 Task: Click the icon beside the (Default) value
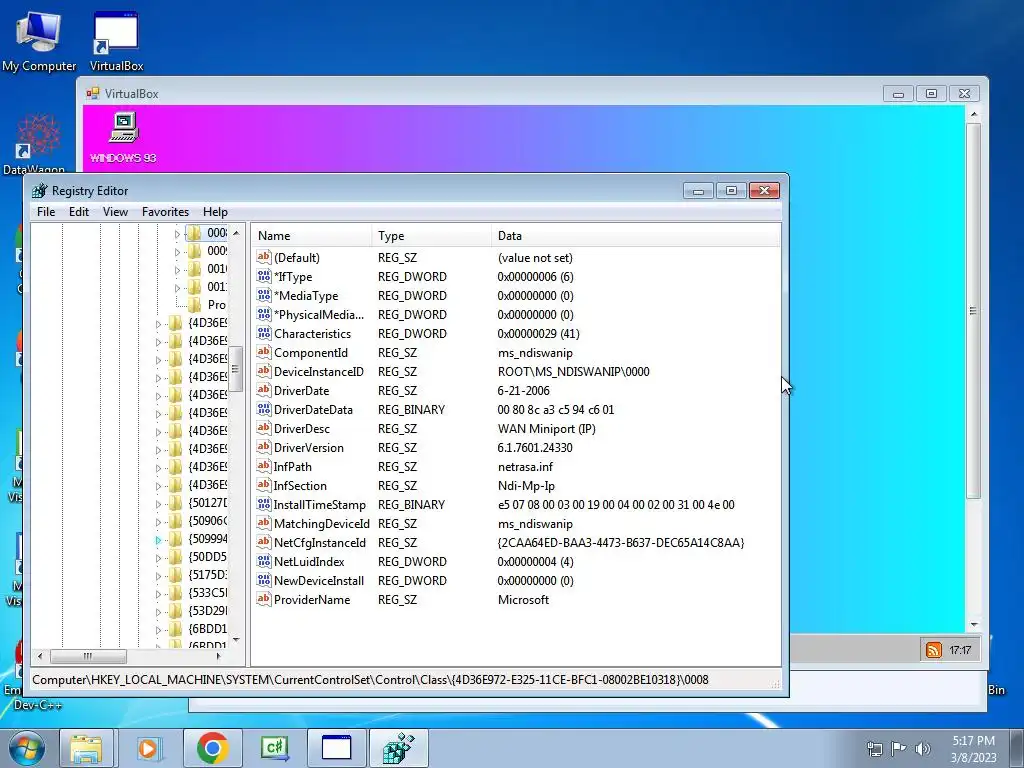pyautogui.click(x=264, y=257)
